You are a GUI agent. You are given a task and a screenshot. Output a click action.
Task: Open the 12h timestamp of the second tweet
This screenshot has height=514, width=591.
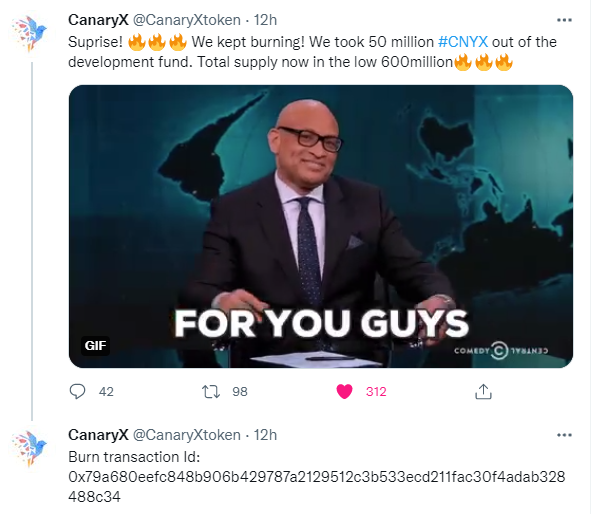pyautogui.click(x=265, y=435)
